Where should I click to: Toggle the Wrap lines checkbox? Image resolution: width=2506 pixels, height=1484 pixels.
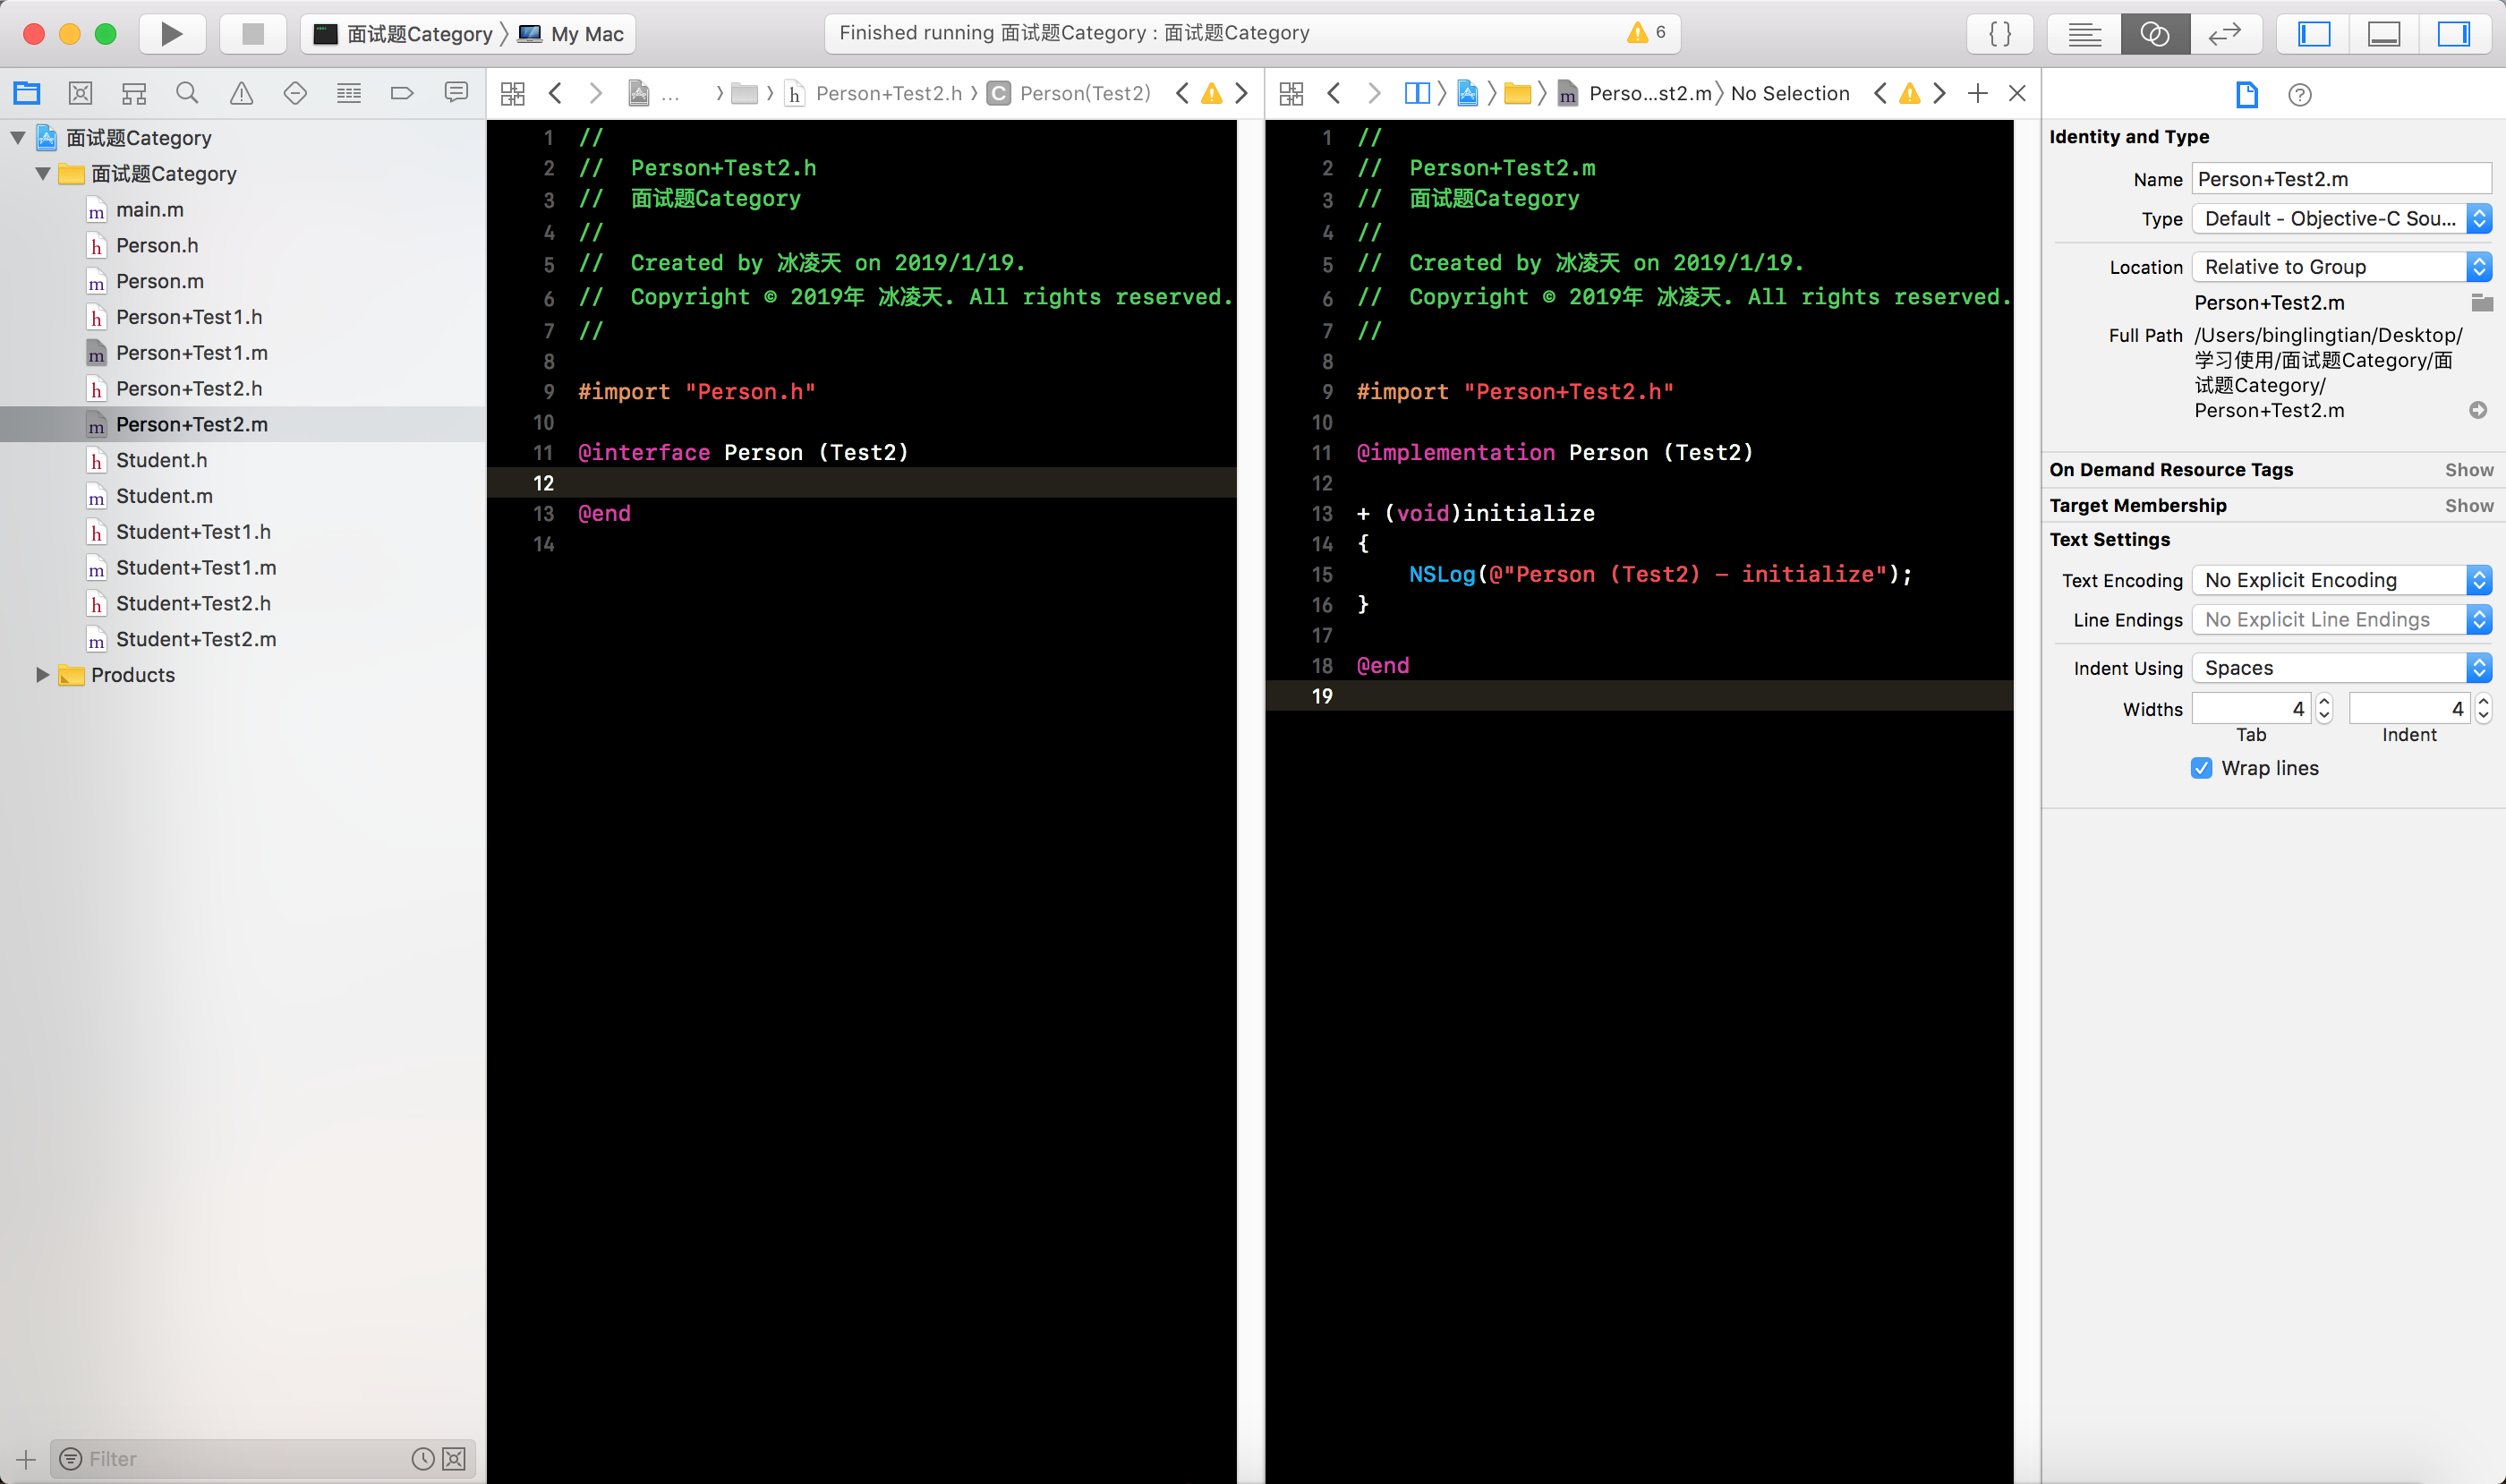click(x=2201, y=768)
